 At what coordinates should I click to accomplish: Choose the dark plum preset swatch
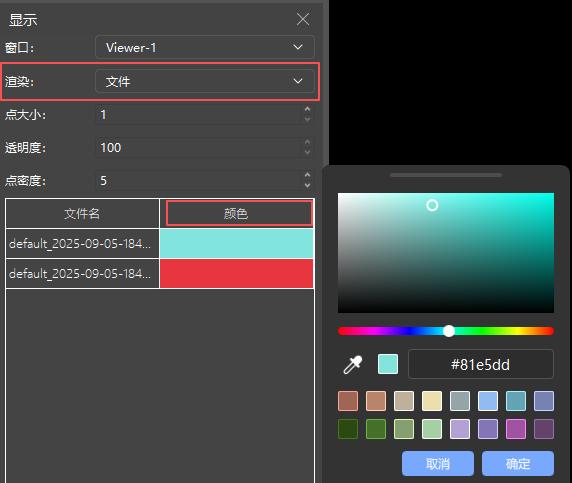[x=544, y=429]
